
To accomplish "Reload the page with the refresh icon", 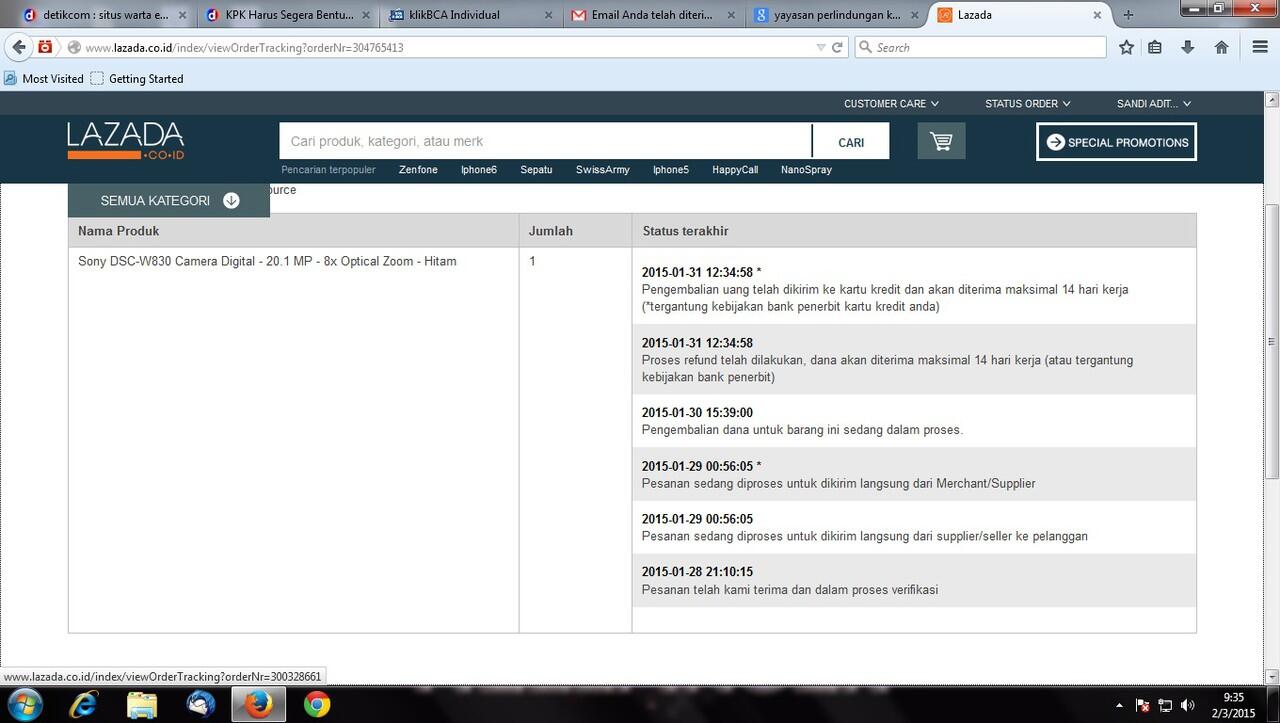I will (837, 47).
